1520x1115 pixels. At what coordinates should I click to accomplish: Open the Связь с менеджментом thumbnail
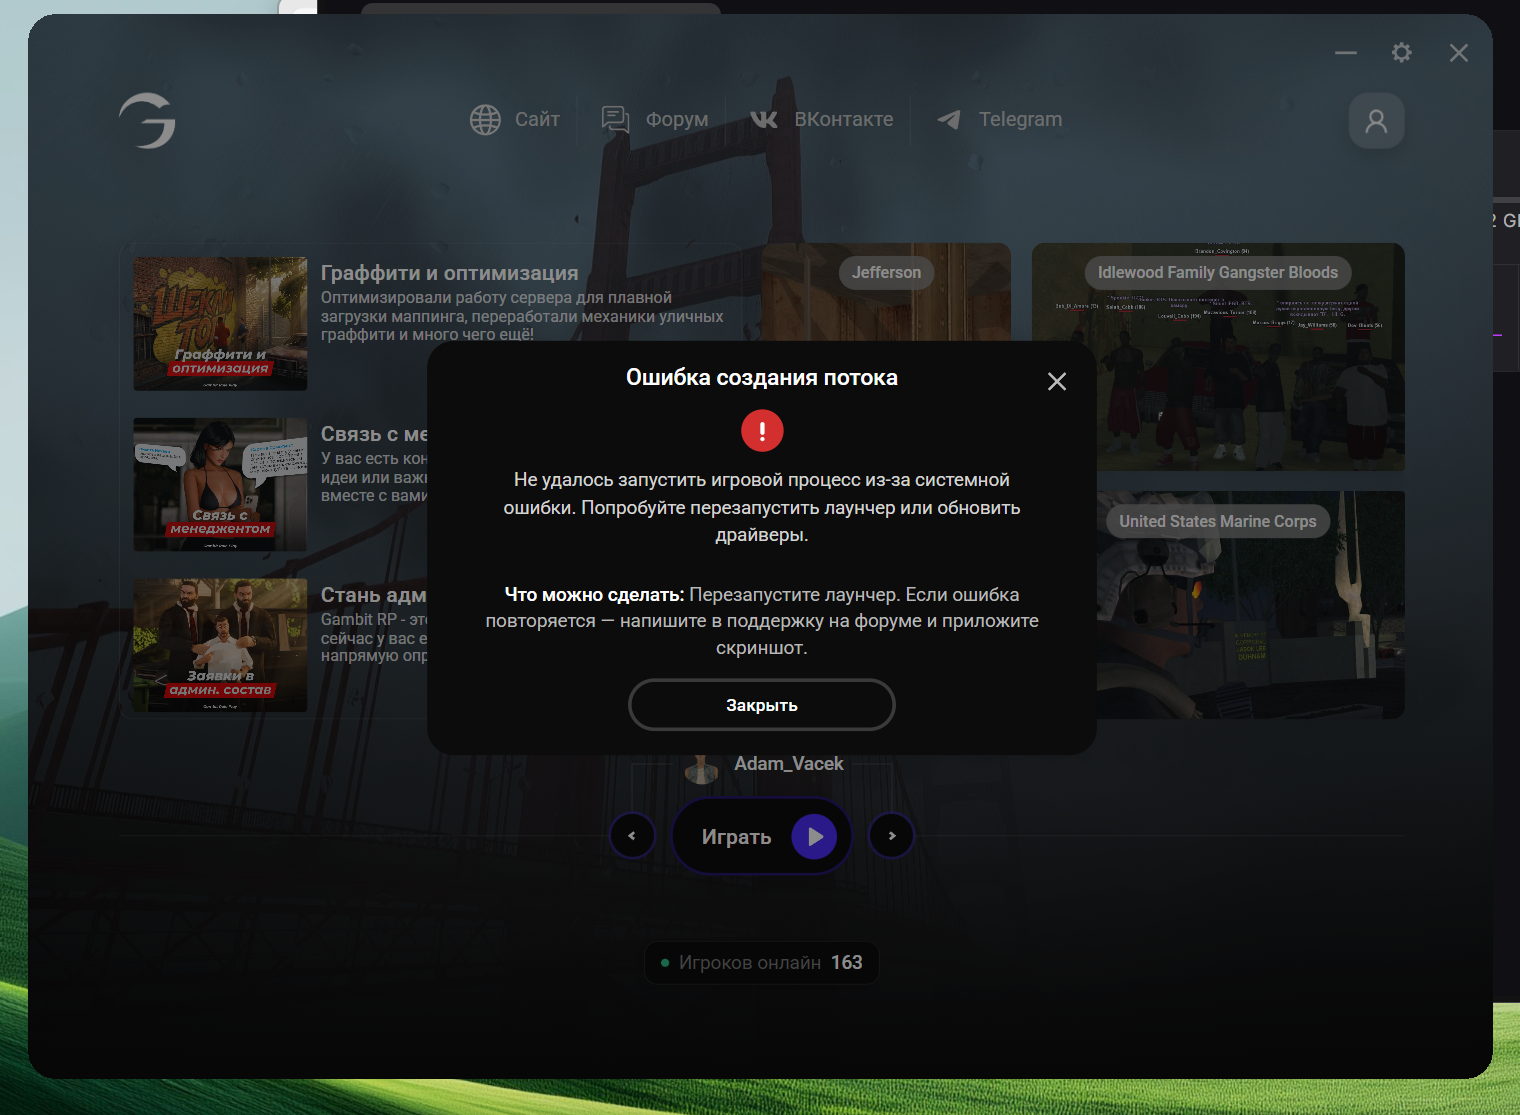[x=220, y=485]
